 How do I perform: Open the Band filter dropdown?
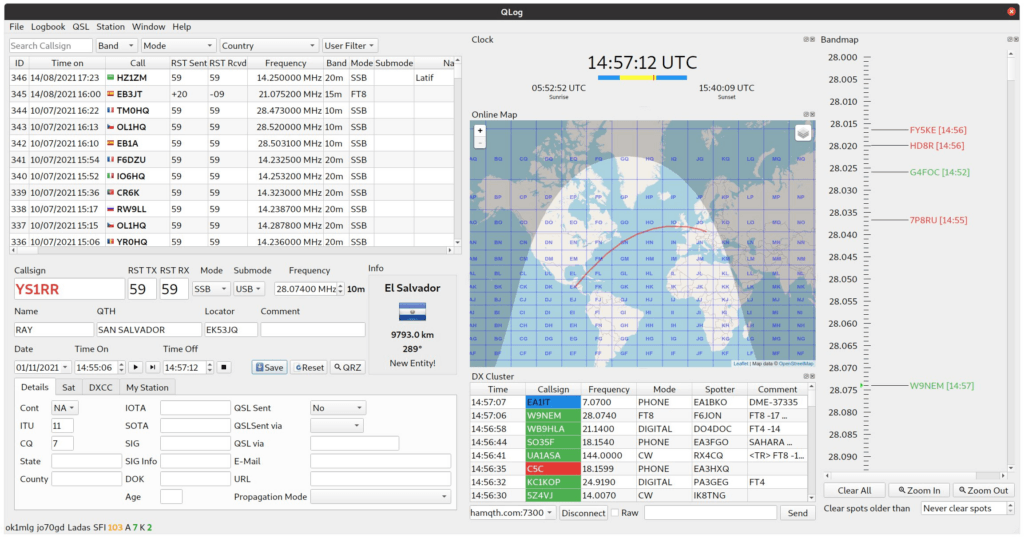click(x=116, y=46)
